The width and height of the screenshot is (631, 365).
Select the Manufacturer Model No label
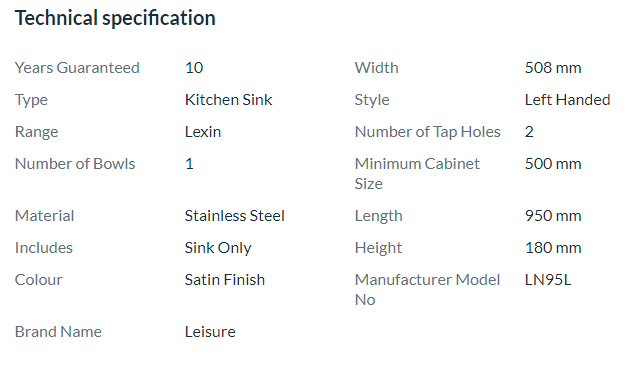(x=427, y=290)
